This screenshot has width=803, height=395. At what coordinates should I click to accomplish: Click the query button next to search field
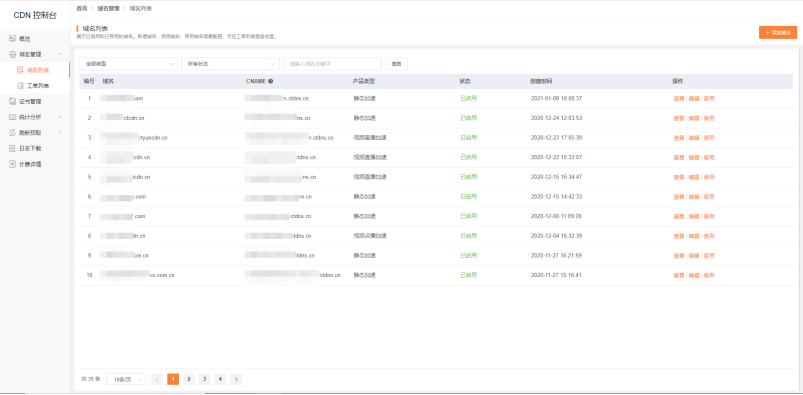(x=396, y=64)
